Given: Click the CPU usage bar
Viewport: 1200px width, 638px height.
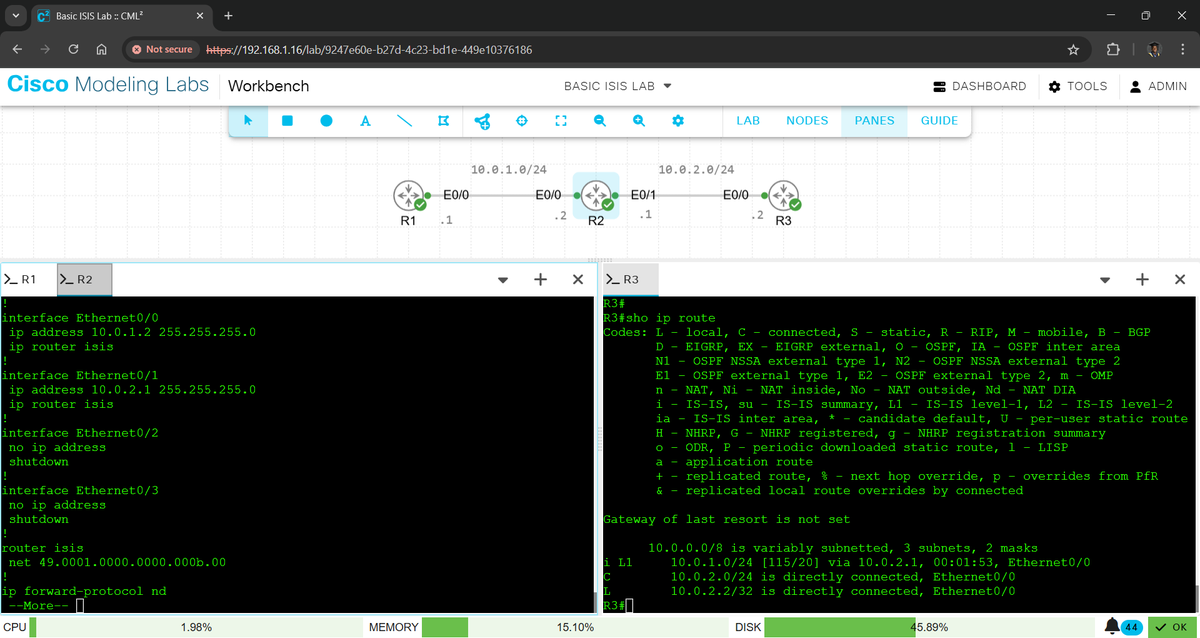Looking at the screenshot, I should click(195, 627).
